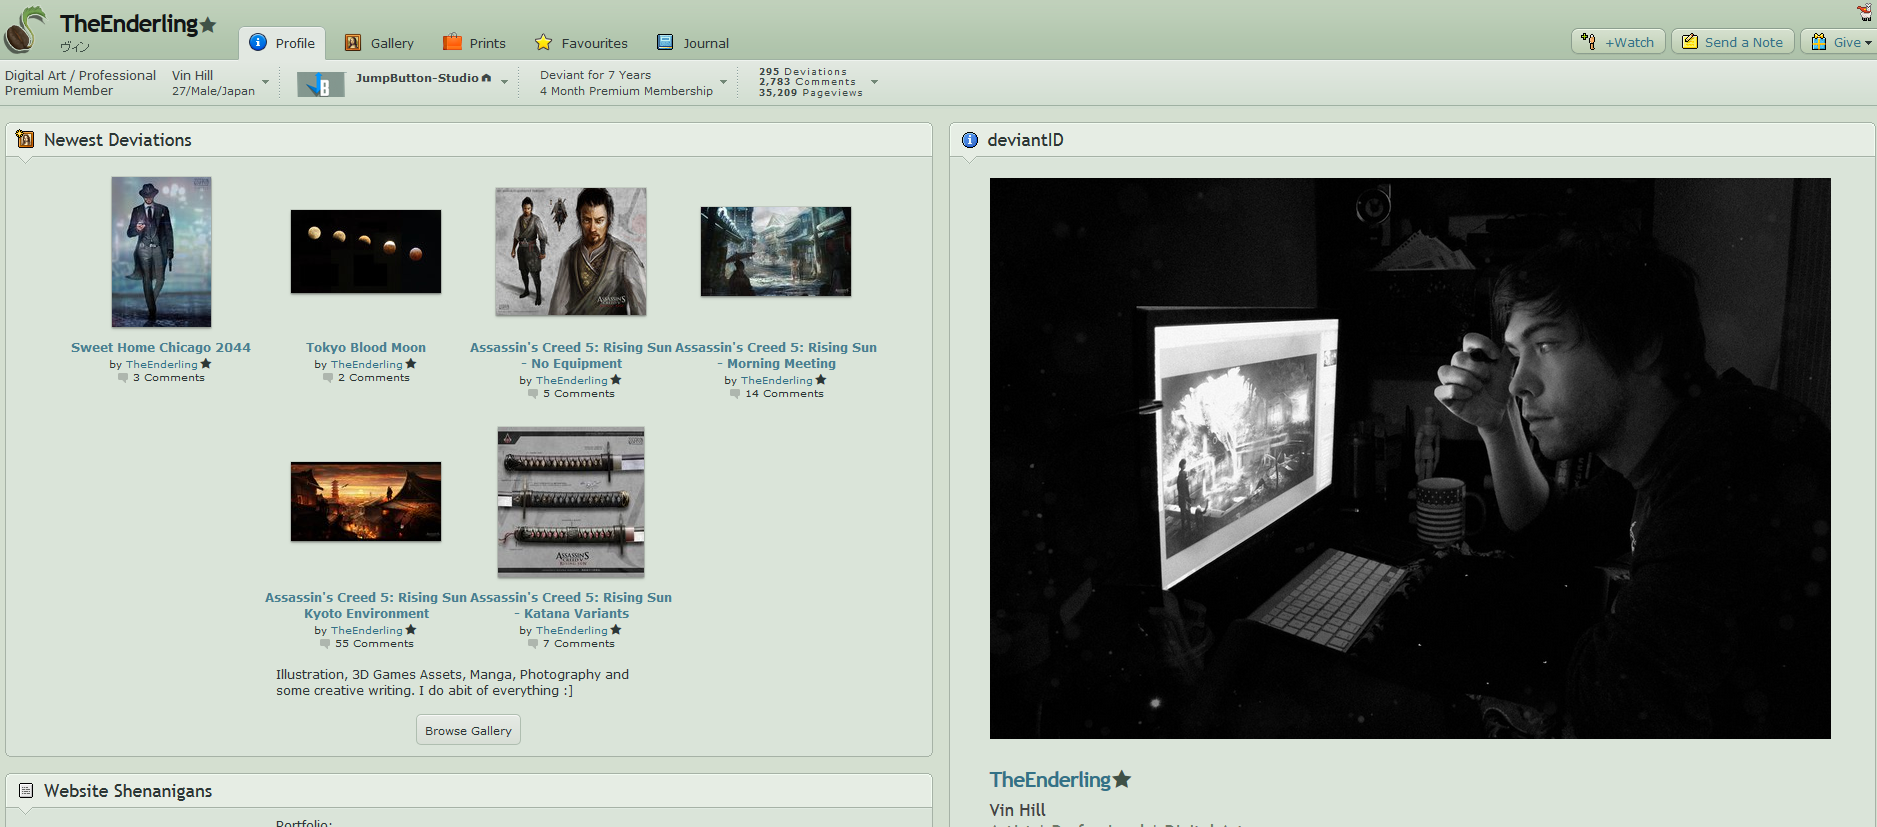Switch to the Journal tab
Image resolution: width=1877 pixels, height=827 pixels.
(693, 43)
